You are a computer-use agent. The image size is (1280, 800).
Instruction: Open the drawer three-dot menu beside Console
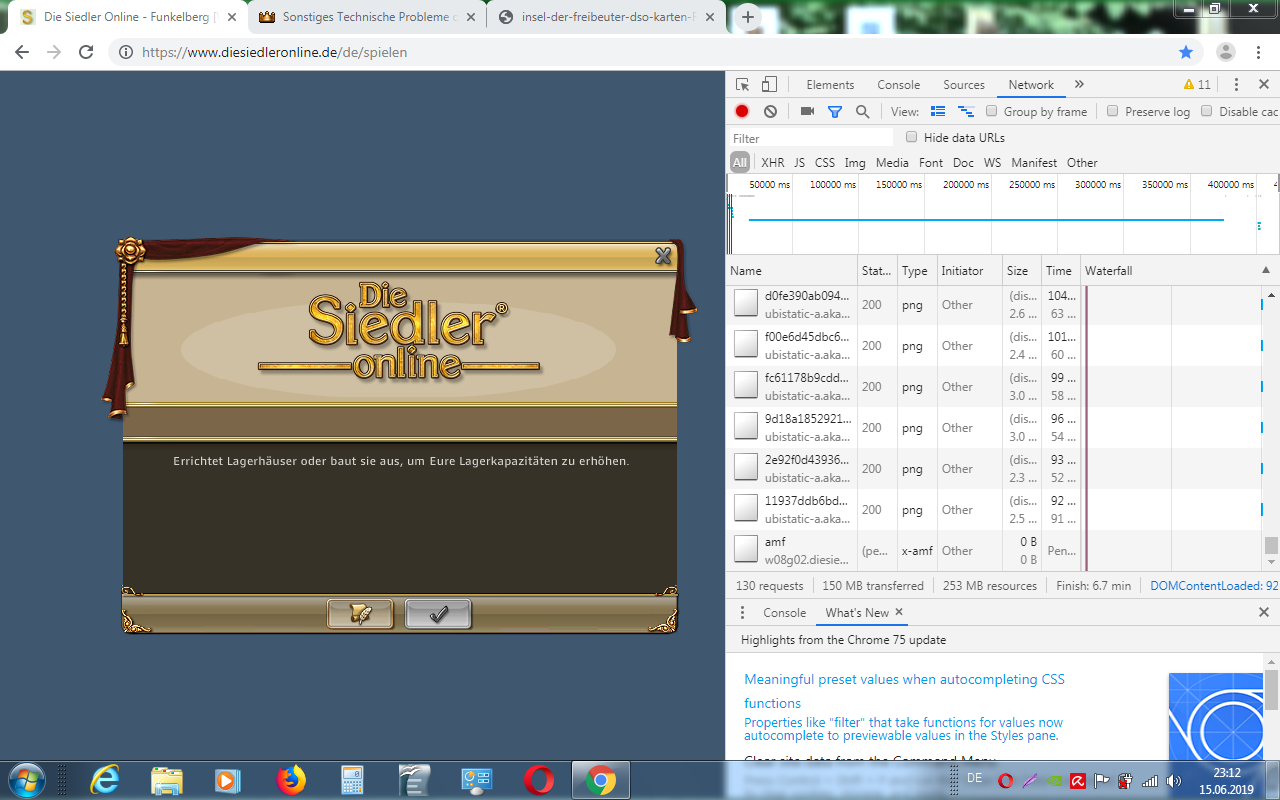pos(742,613)
